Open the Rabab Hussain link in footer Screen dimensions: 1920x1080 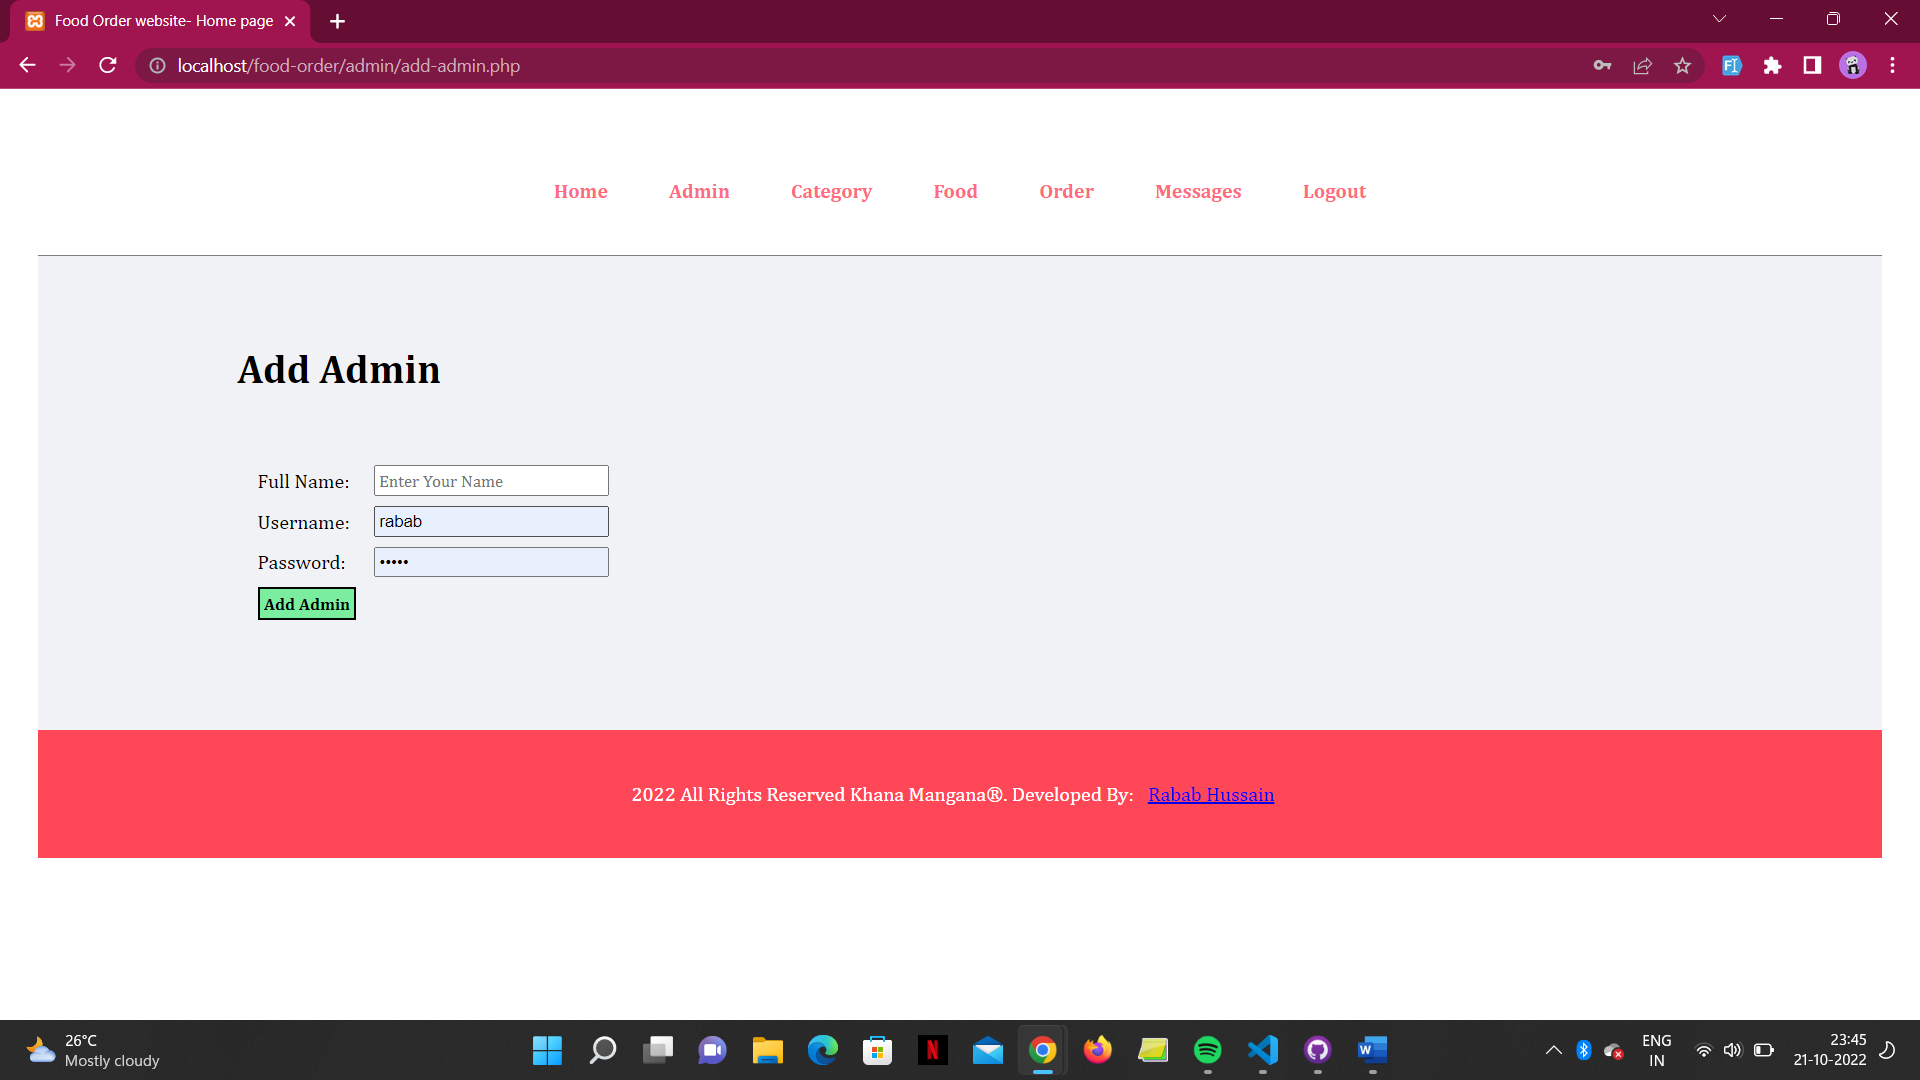1211,794
